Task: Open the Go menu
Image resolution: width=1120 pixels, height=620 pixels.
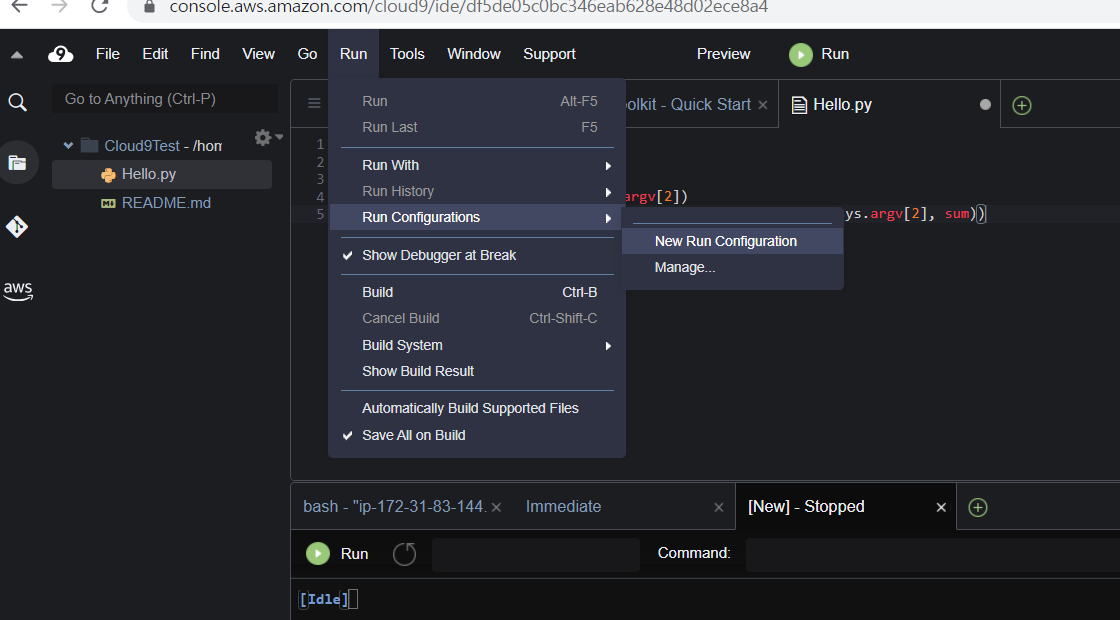Action: [x=307, y=54]
